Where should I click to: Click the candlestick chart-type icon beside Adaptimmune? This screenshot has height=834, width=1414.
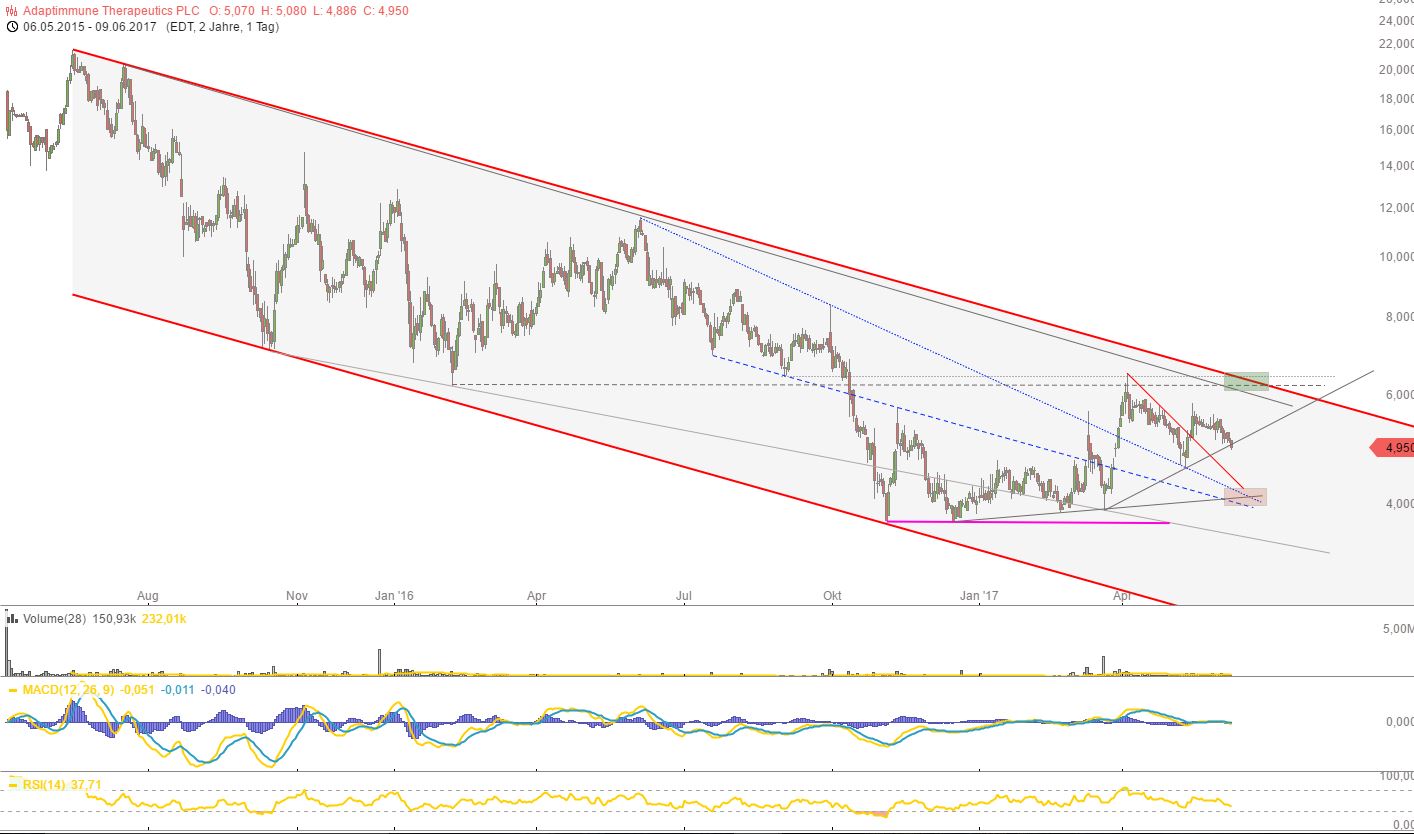pyautogui.click(x=12, y=11)
